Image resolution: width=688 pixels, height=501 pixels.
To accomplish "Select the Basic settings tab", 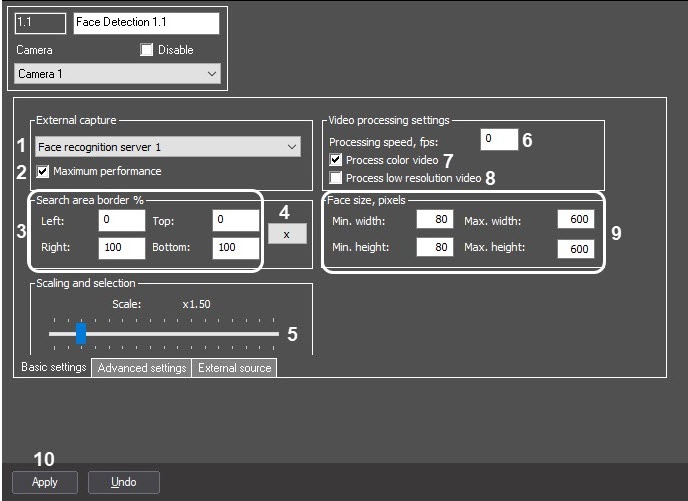I will coord(53,367).
